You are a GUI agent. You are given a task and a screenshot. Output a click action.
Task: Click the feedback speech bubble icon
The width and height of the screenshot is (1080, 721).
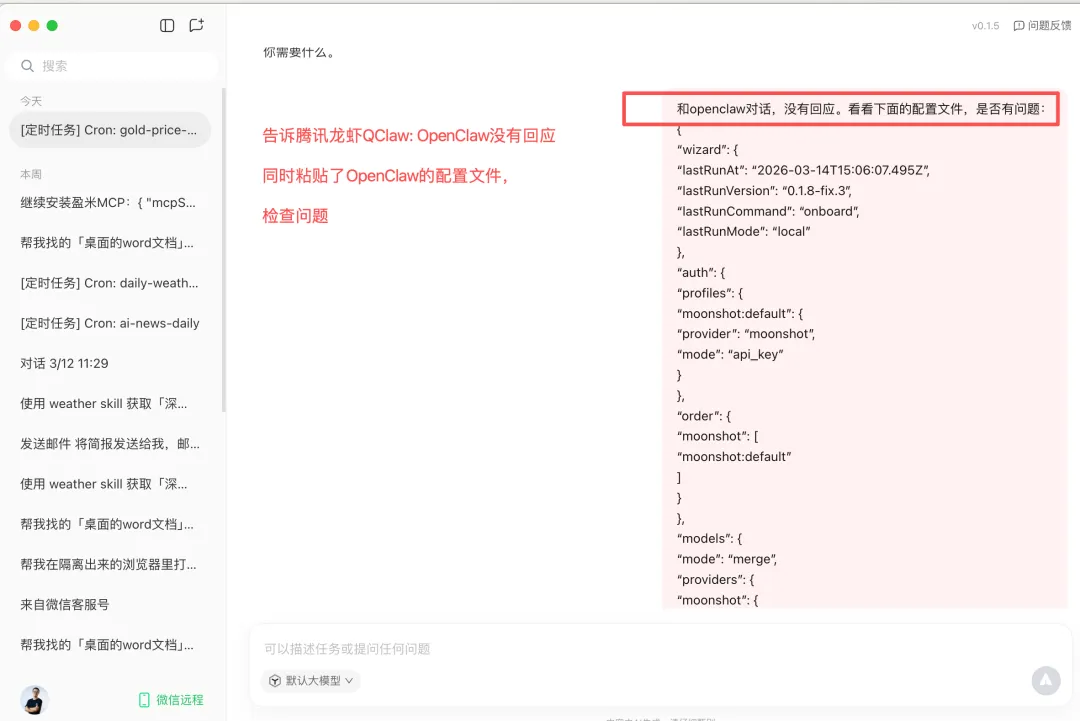coord(1019,25)
